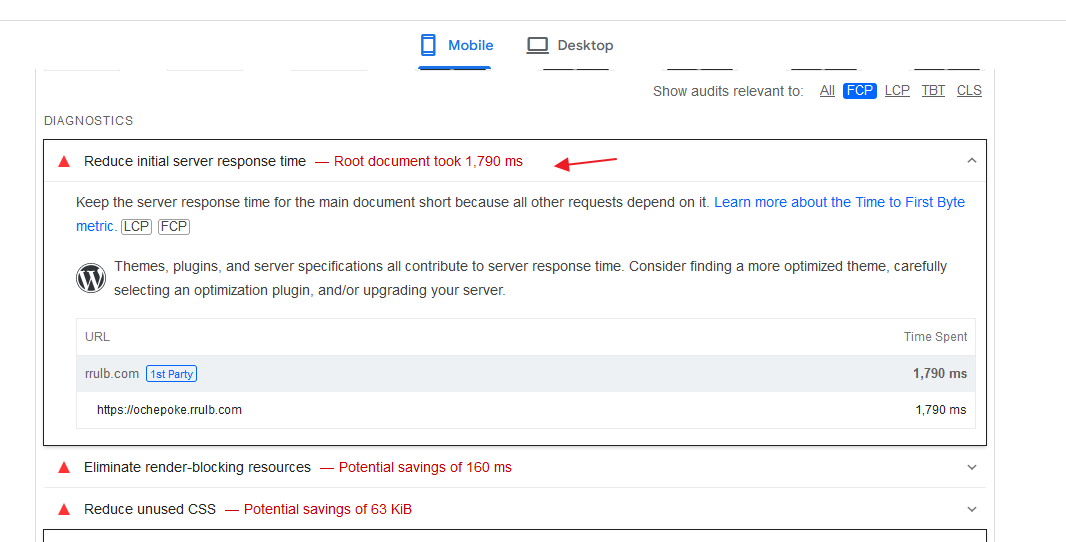Click the WordPress logo icon
This screenshot has height=542, width=1066.
90,278
